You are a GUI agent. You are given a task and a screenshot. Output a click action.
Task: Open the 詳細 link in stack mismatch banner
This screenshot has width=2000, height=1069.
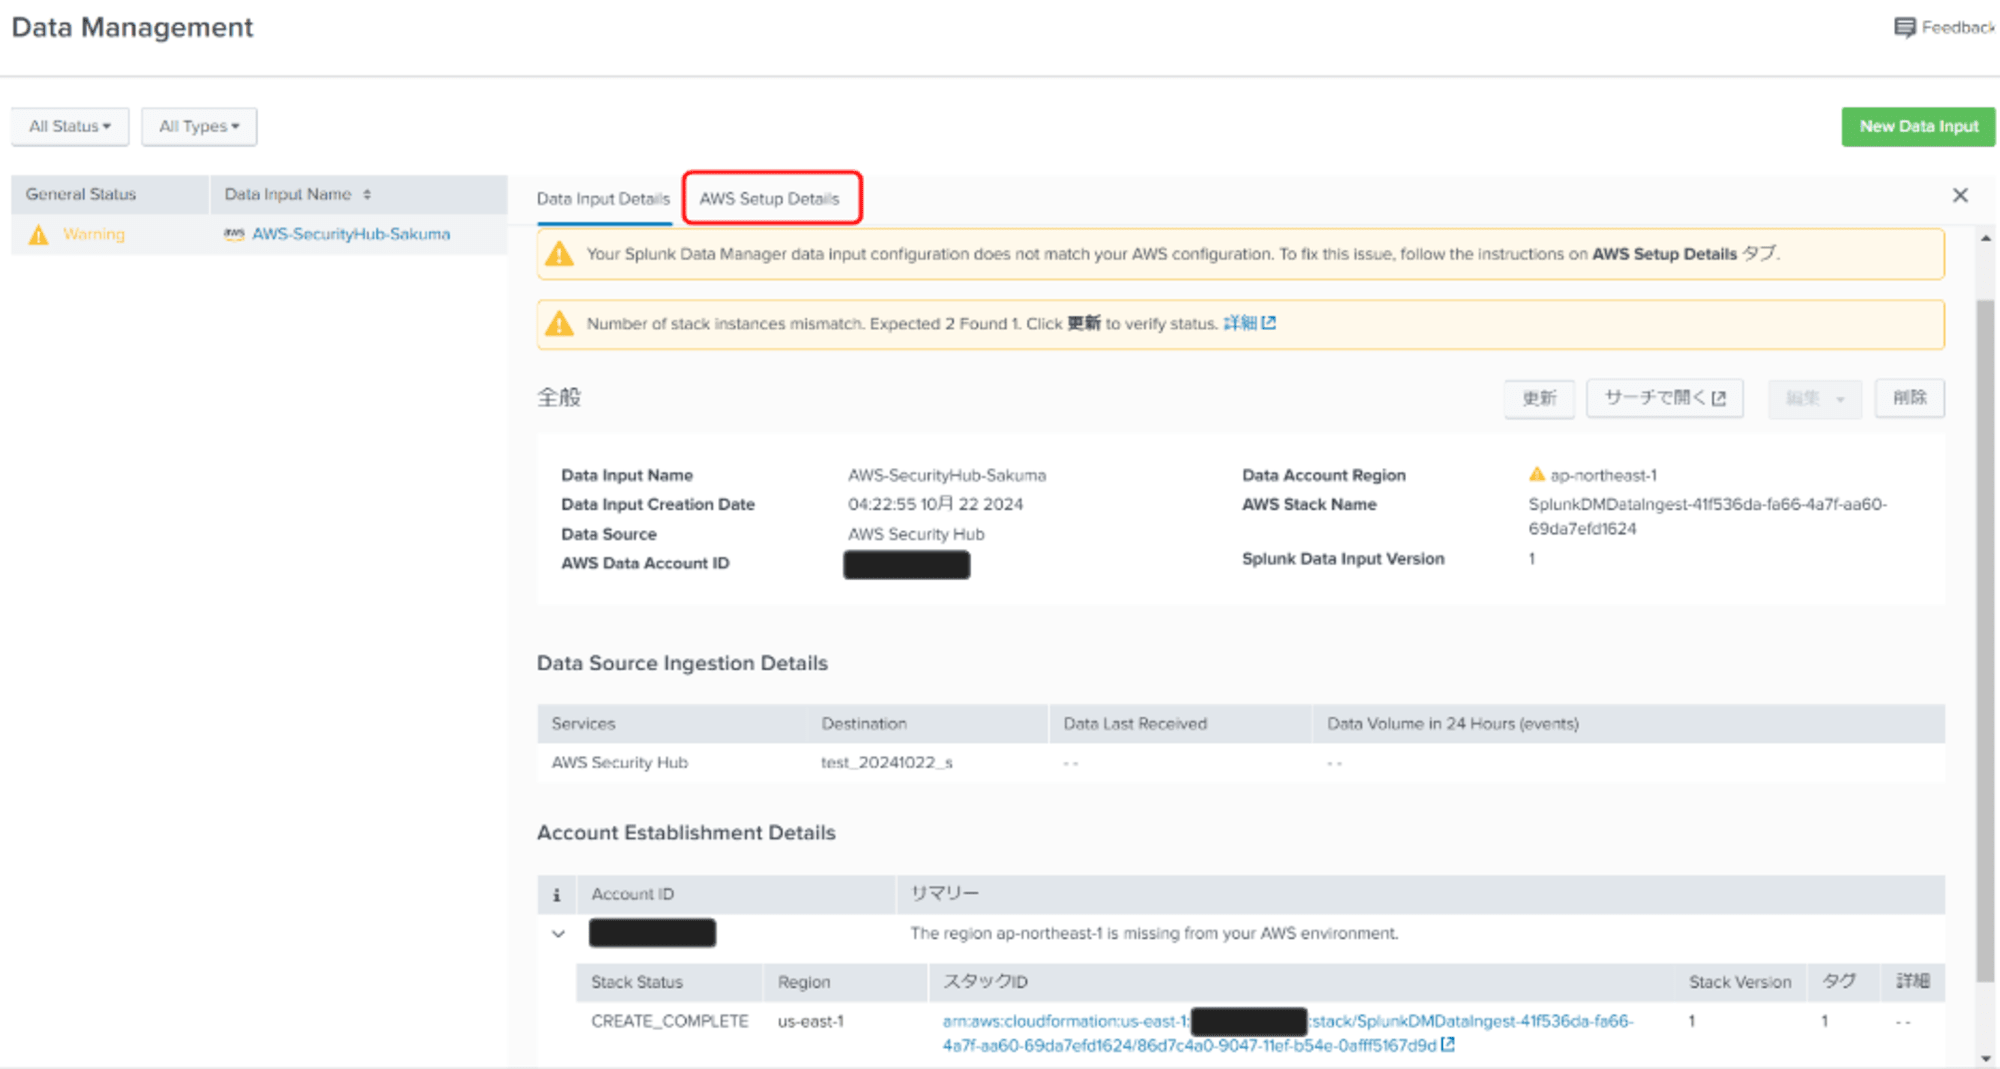click(1240, 323)
